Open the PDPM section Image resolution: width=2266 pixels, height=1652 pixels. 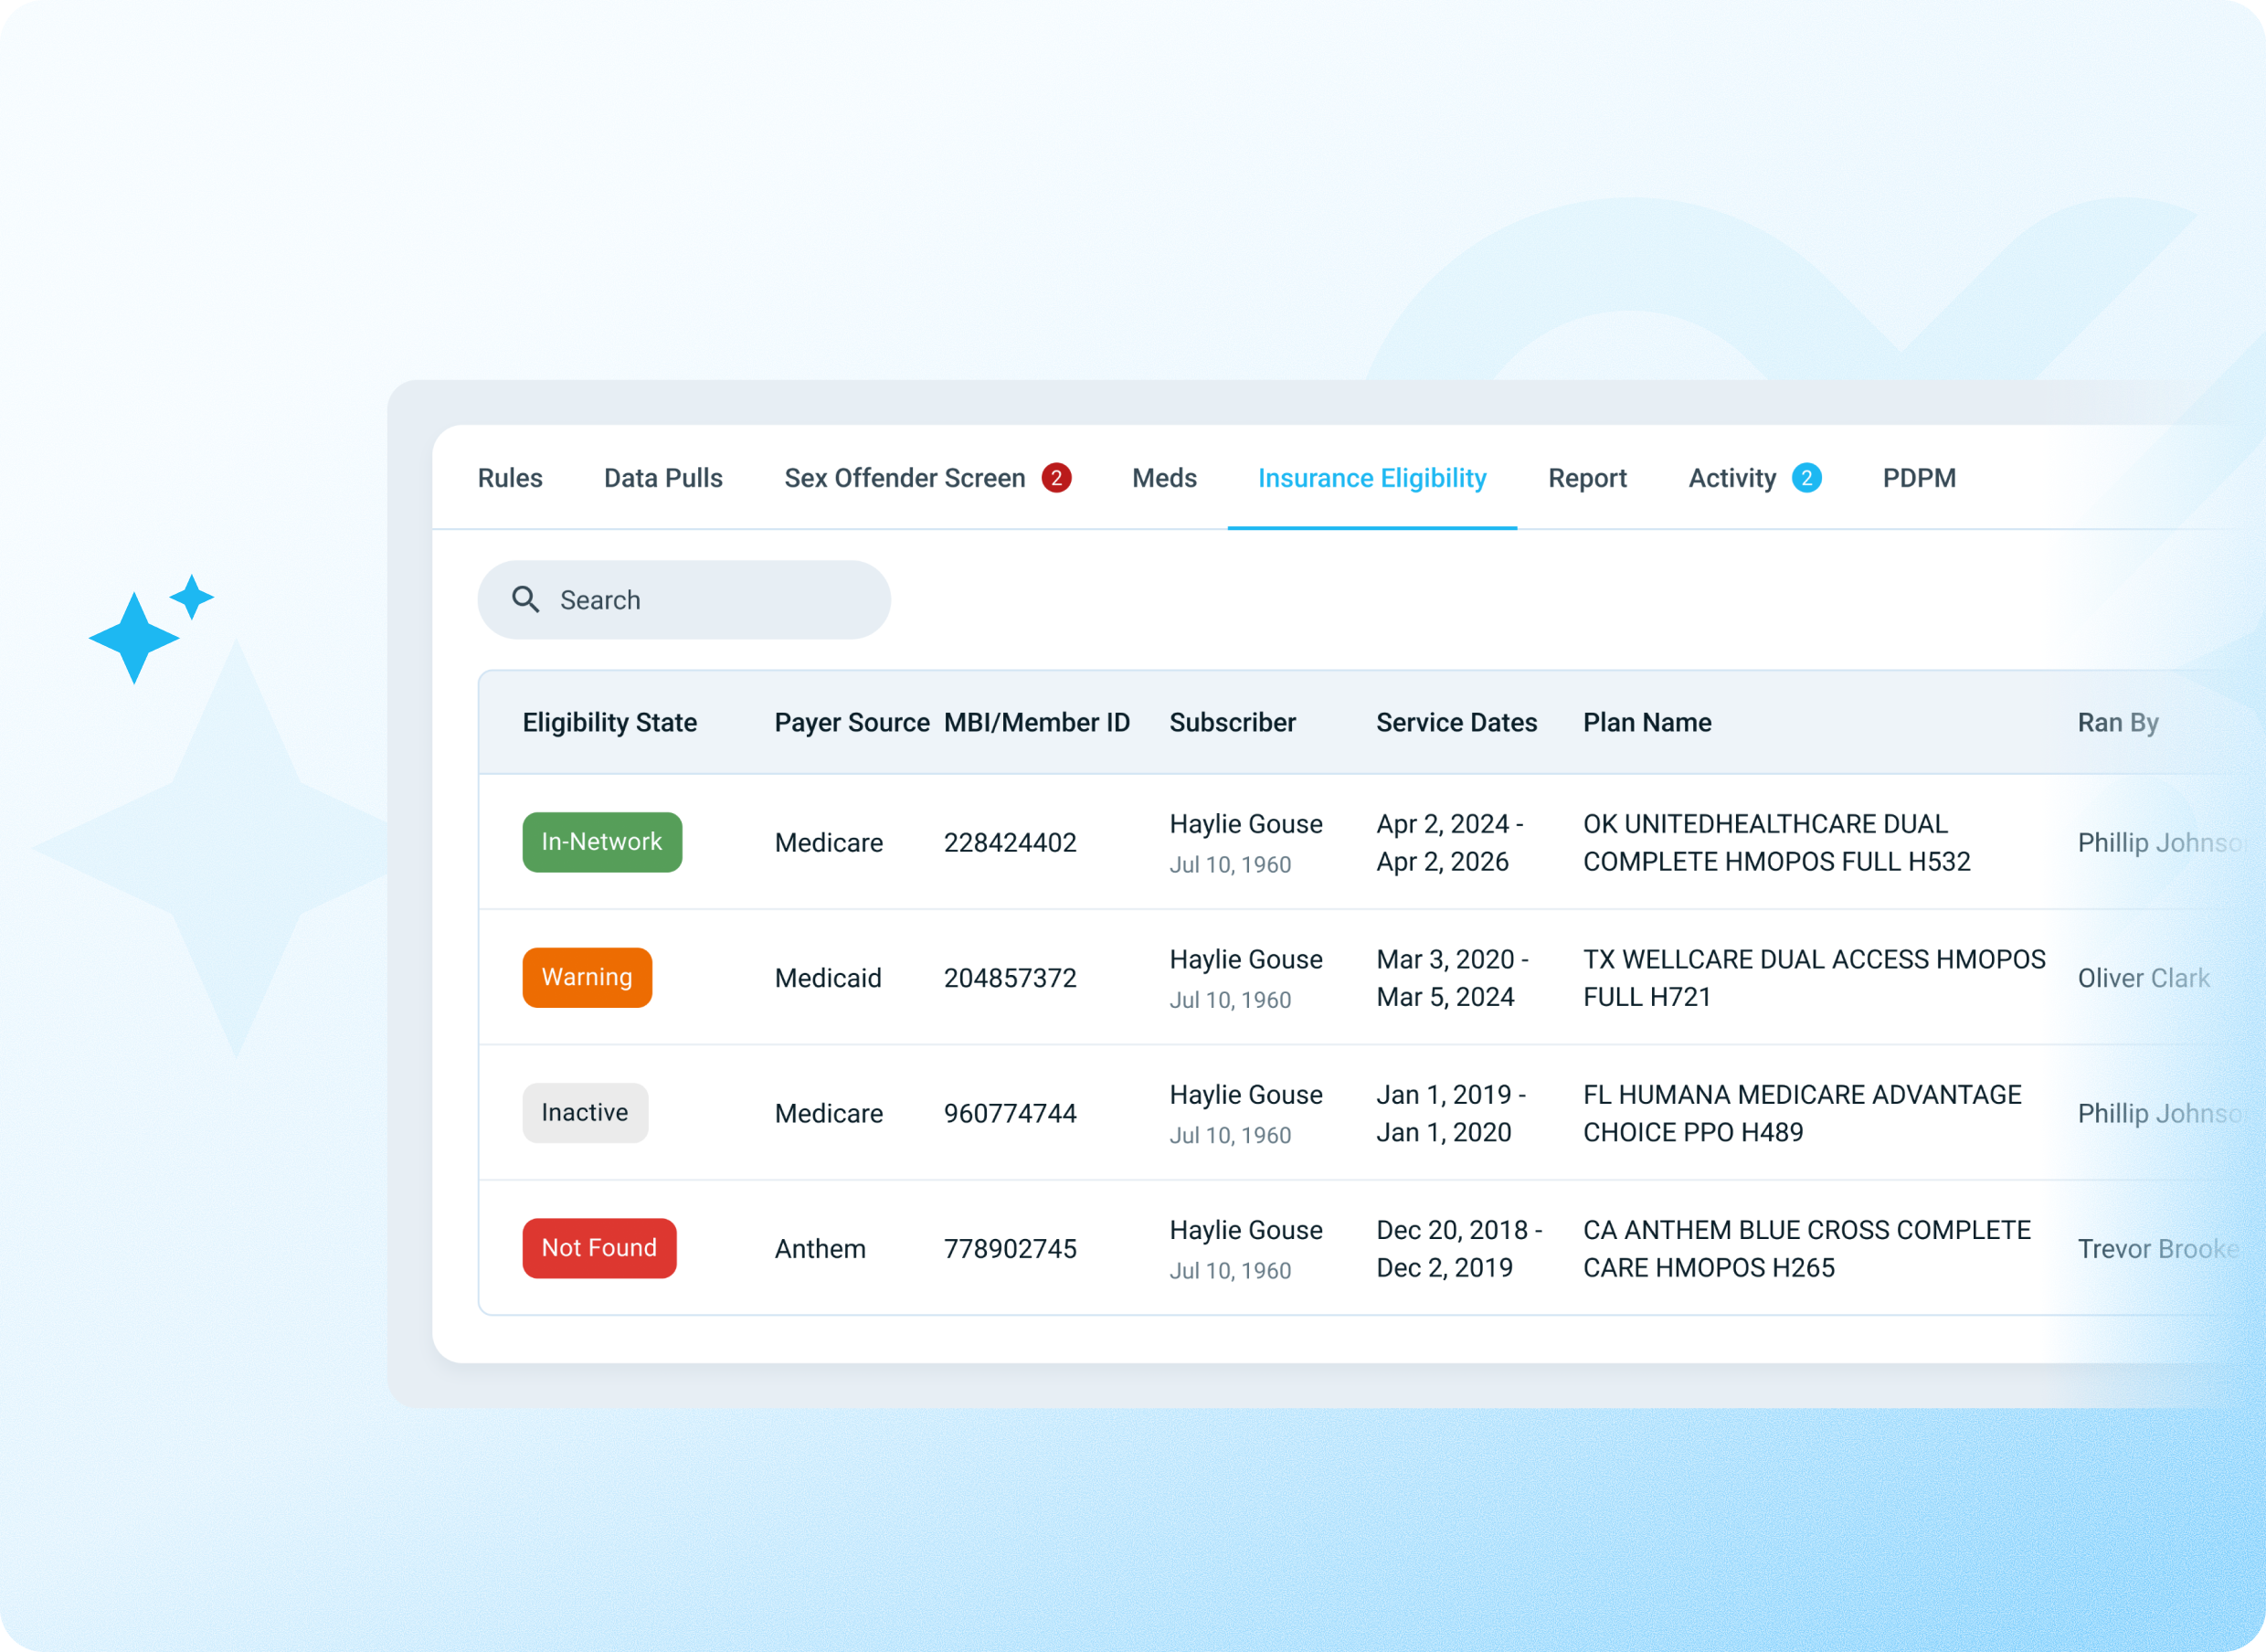pos(1917,478)
